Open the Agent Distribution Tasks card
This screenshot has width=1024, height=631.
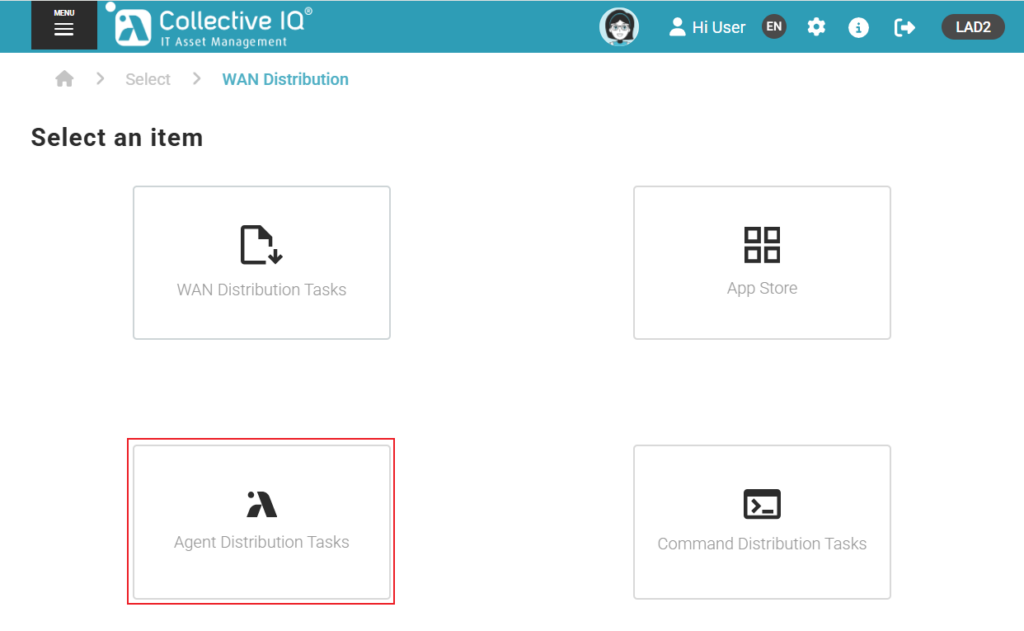point(262,522)
